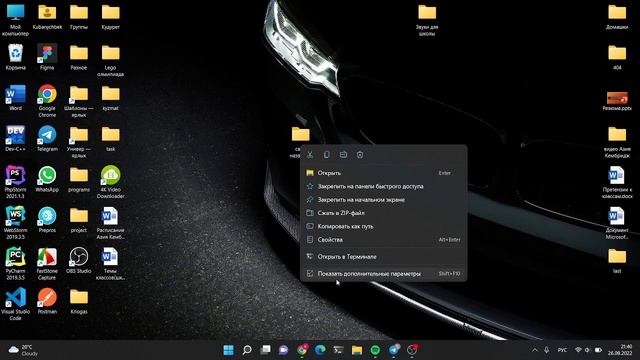The height and width of the screenshot is (360, 640).
Task: Select the WhatsApp desktop shortcut
Action: pos(47,180)
